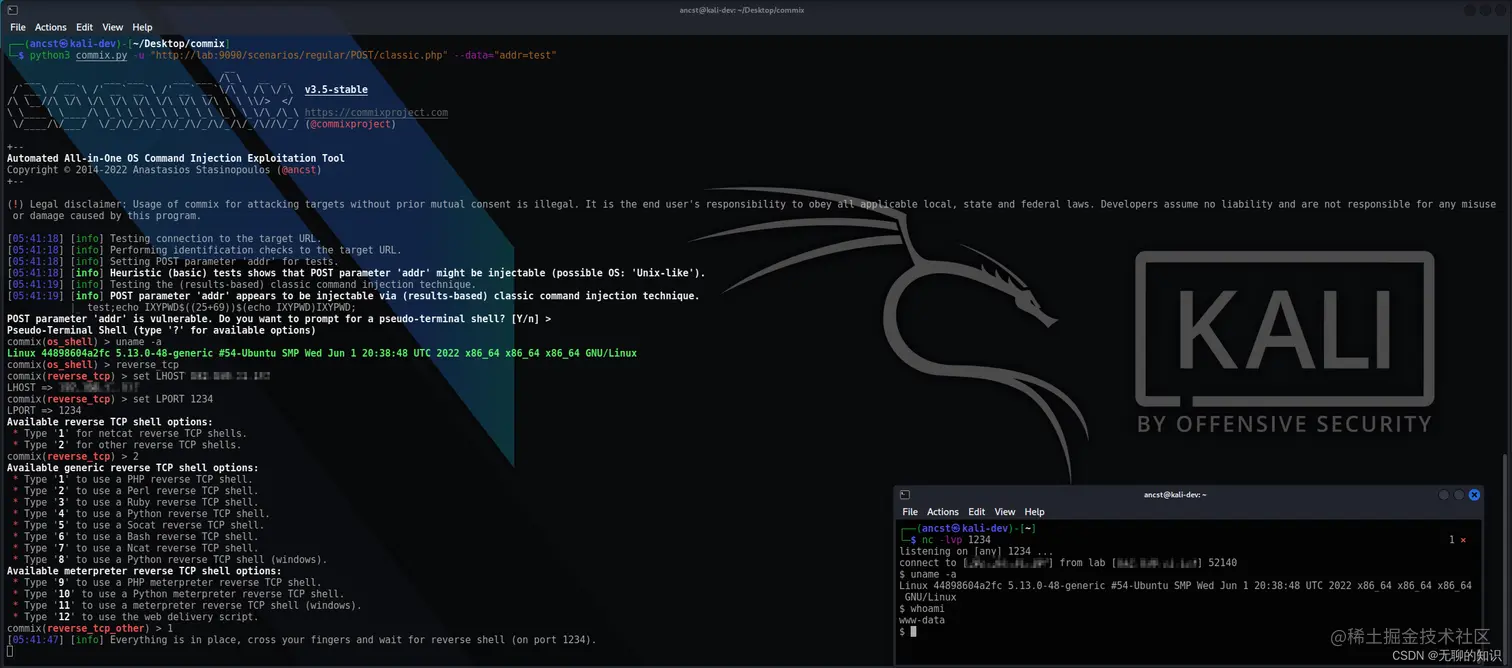Image resolution: width=1512 pixels, height=668 pixels.
Task: Minimize the netcat terminal window
Action: click(x=1444, y=495)
